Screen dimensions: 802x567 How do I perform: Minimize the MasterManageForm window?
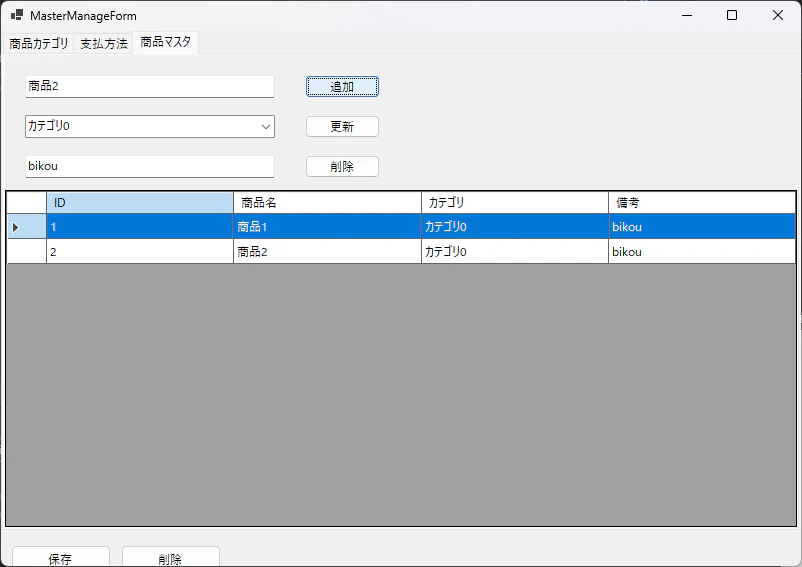point(687,15)
